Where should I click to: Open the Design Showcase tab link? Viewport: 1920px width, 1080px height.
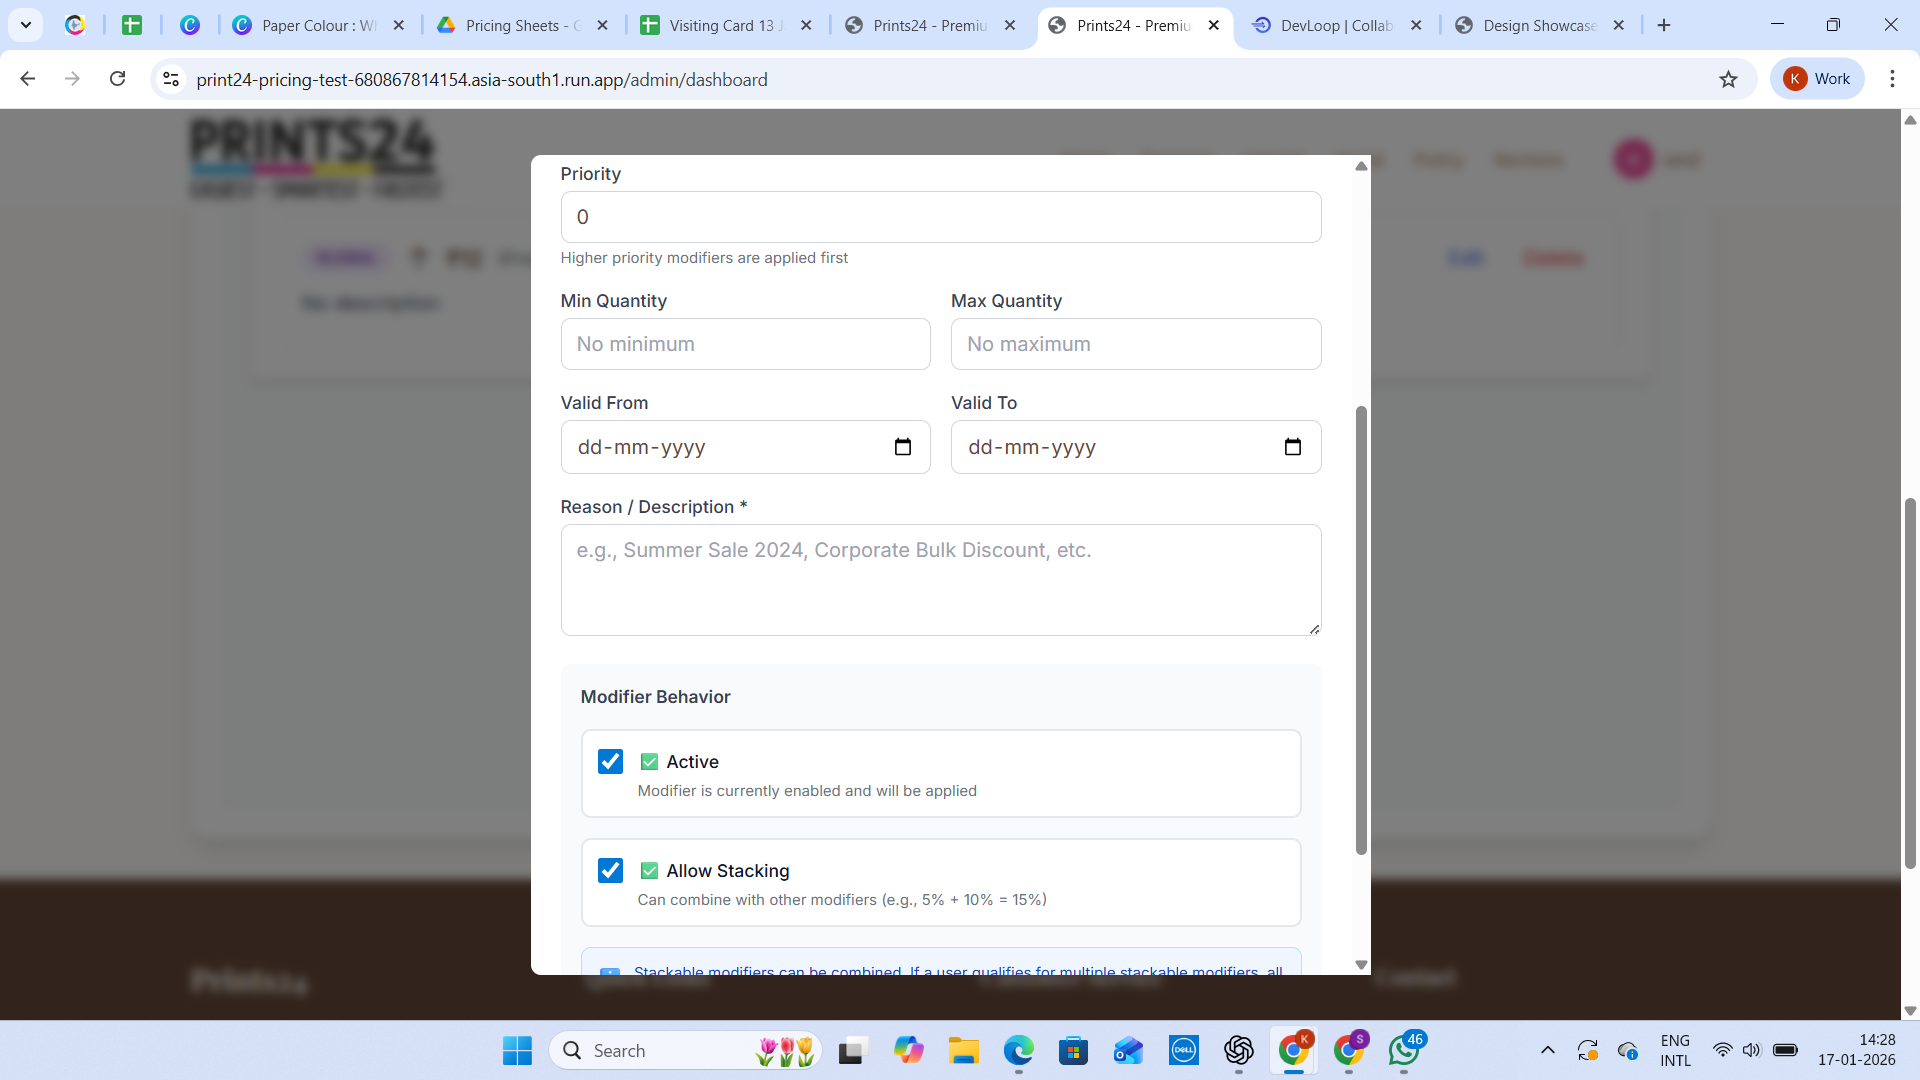[1529, 25]
